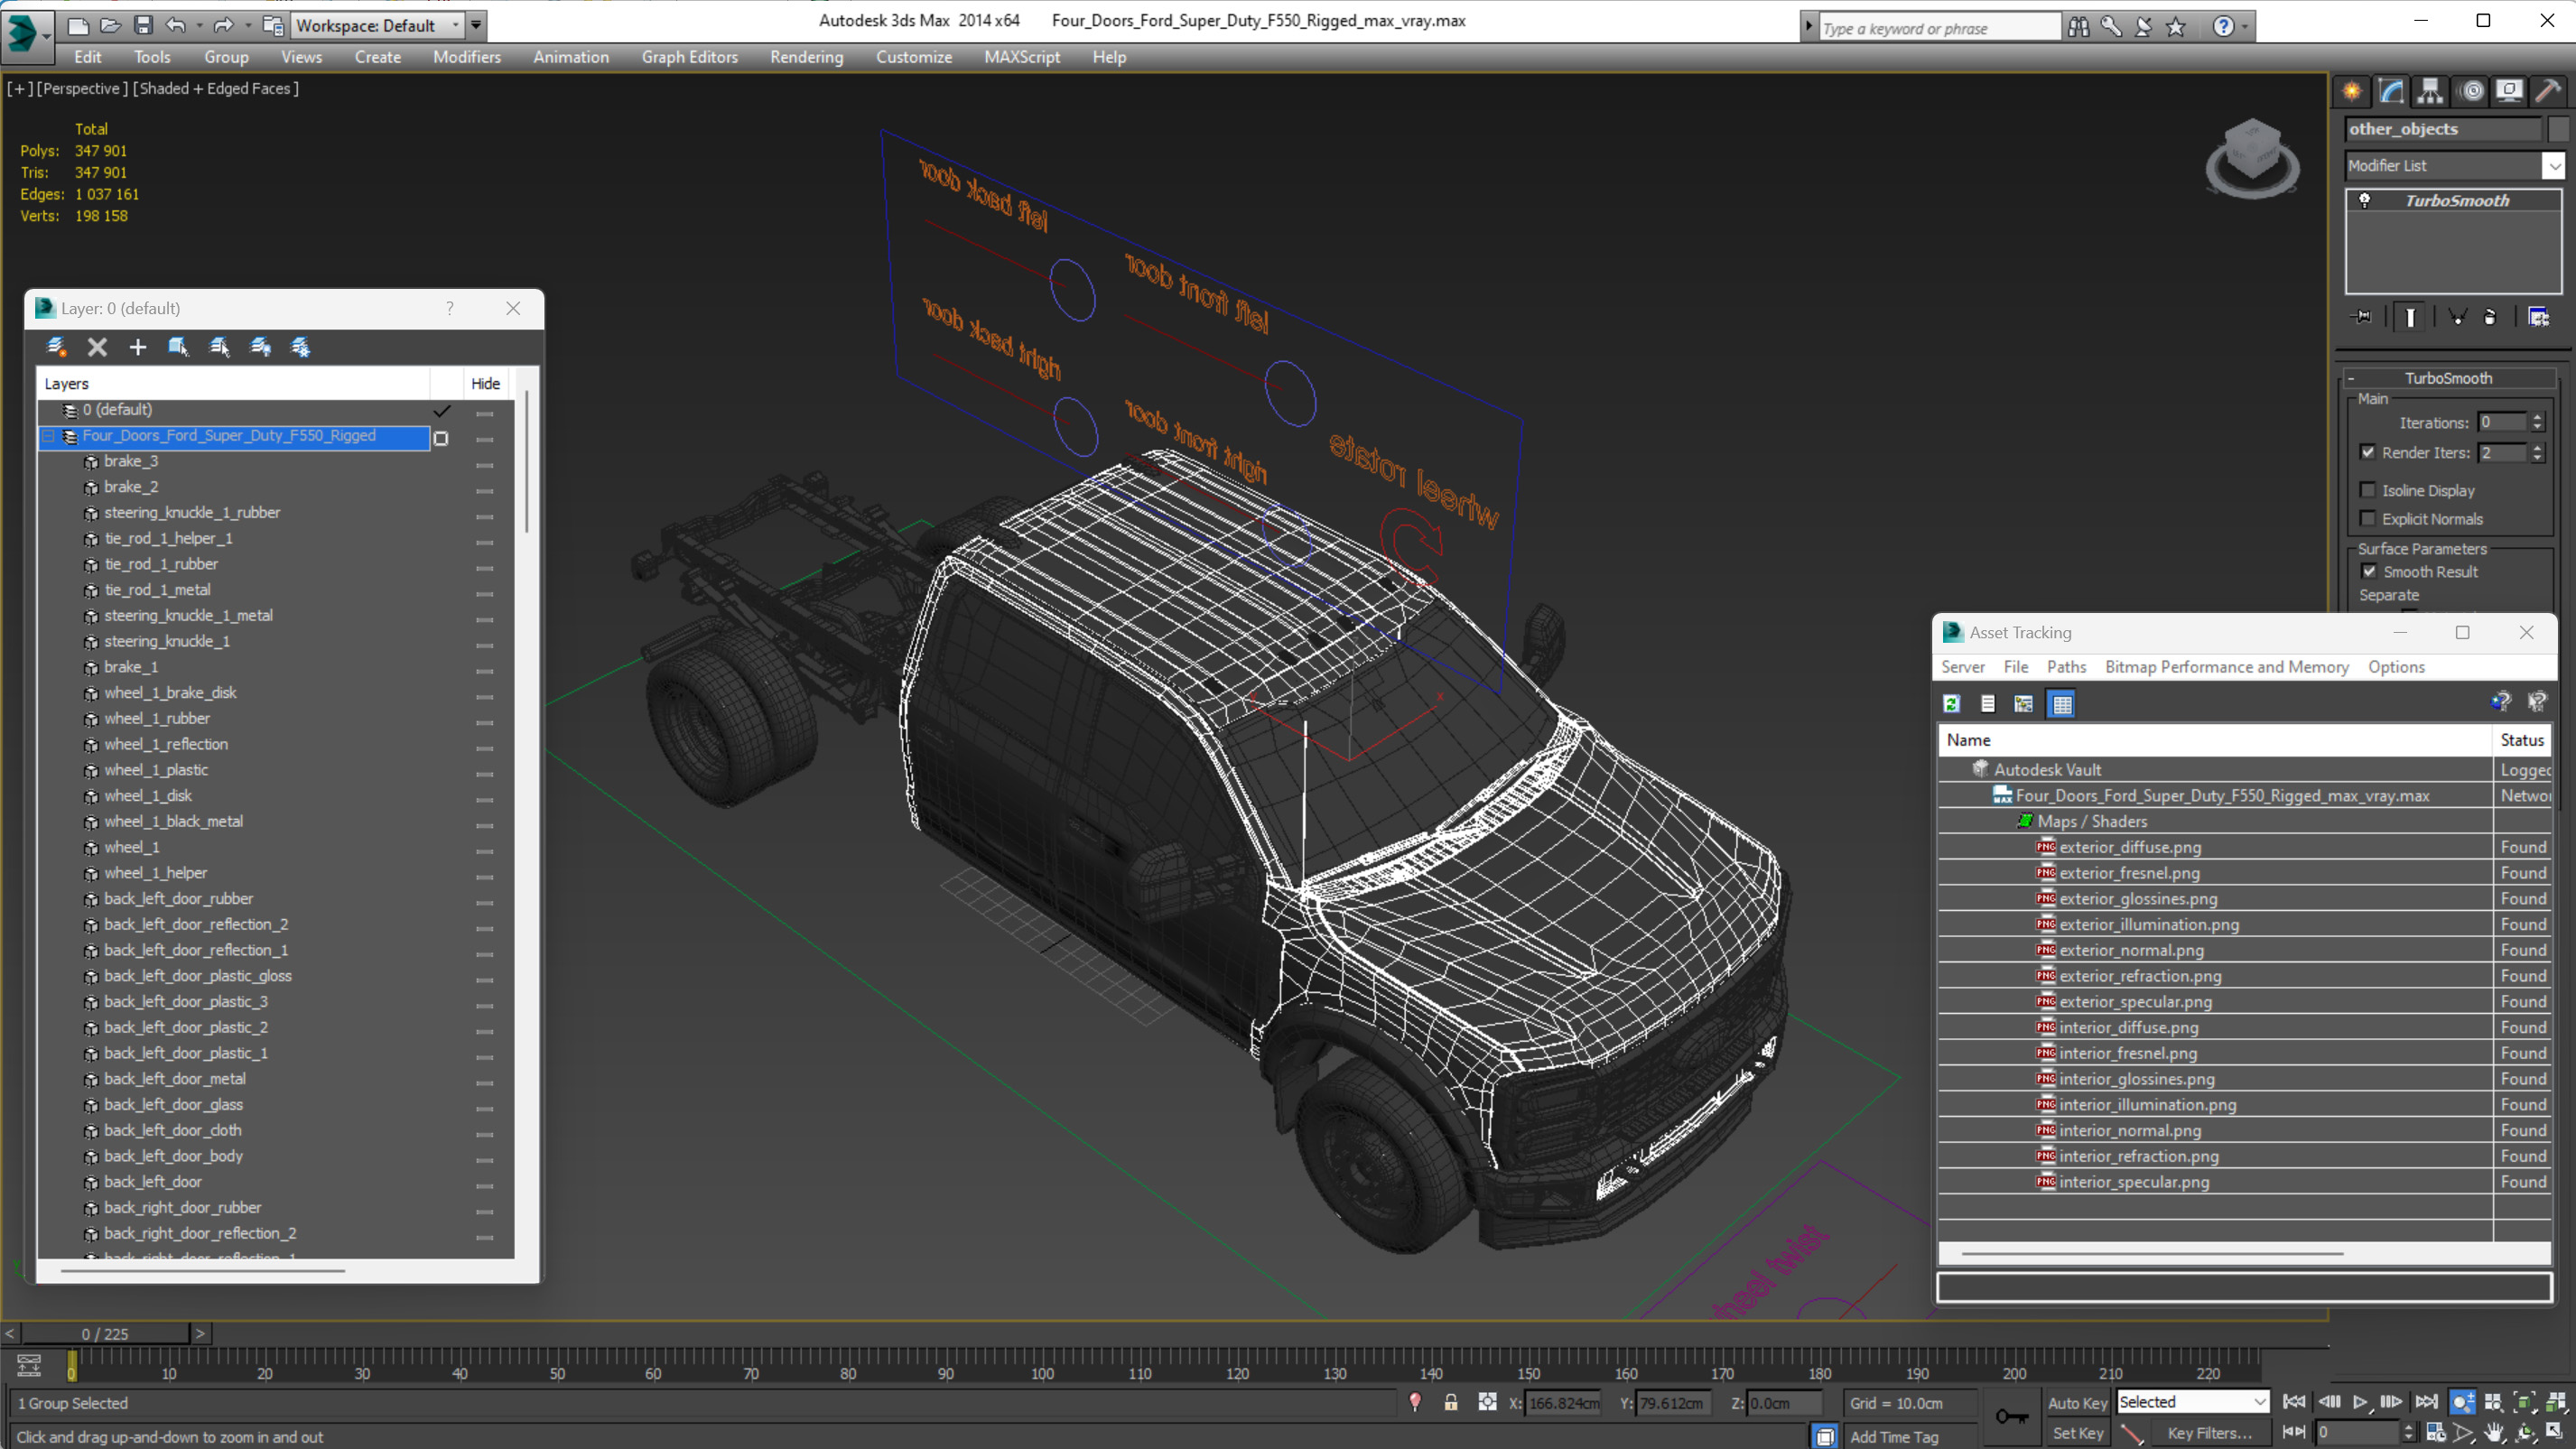Click Configure Modifier Sets icon
Viewport: 2576px width, 1449px height.
coord(2538,317)
